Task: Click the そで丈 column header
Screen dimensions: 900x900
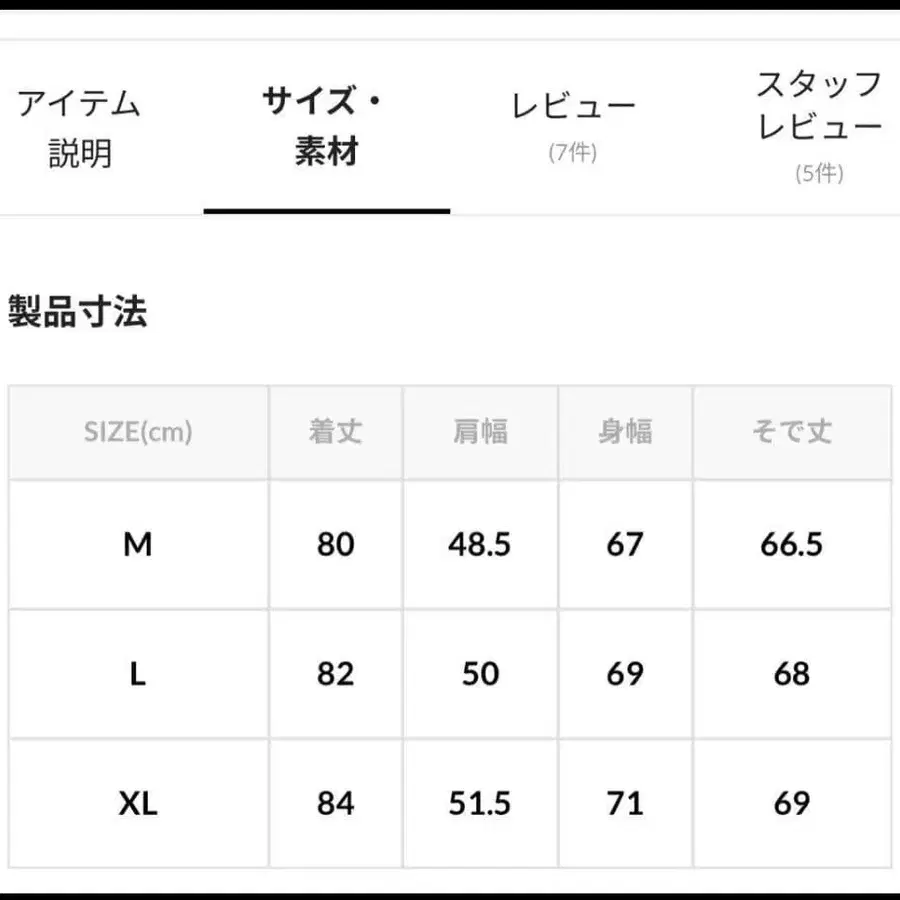Action: pos(791,432)
